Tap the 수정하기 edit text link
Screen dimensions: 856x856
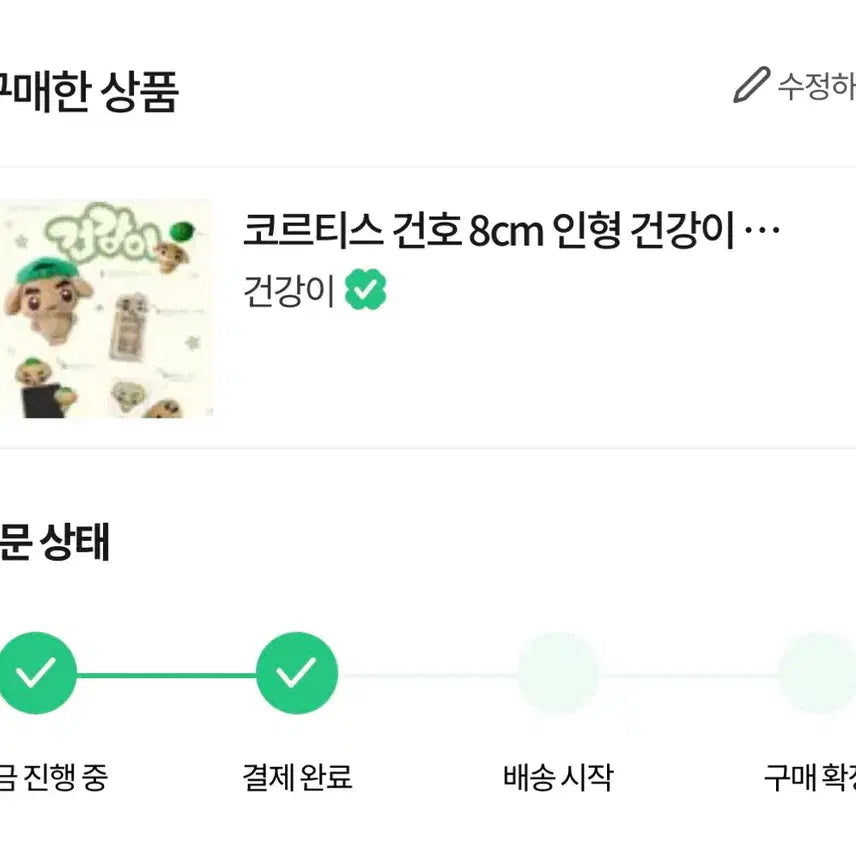coord(817,86)
